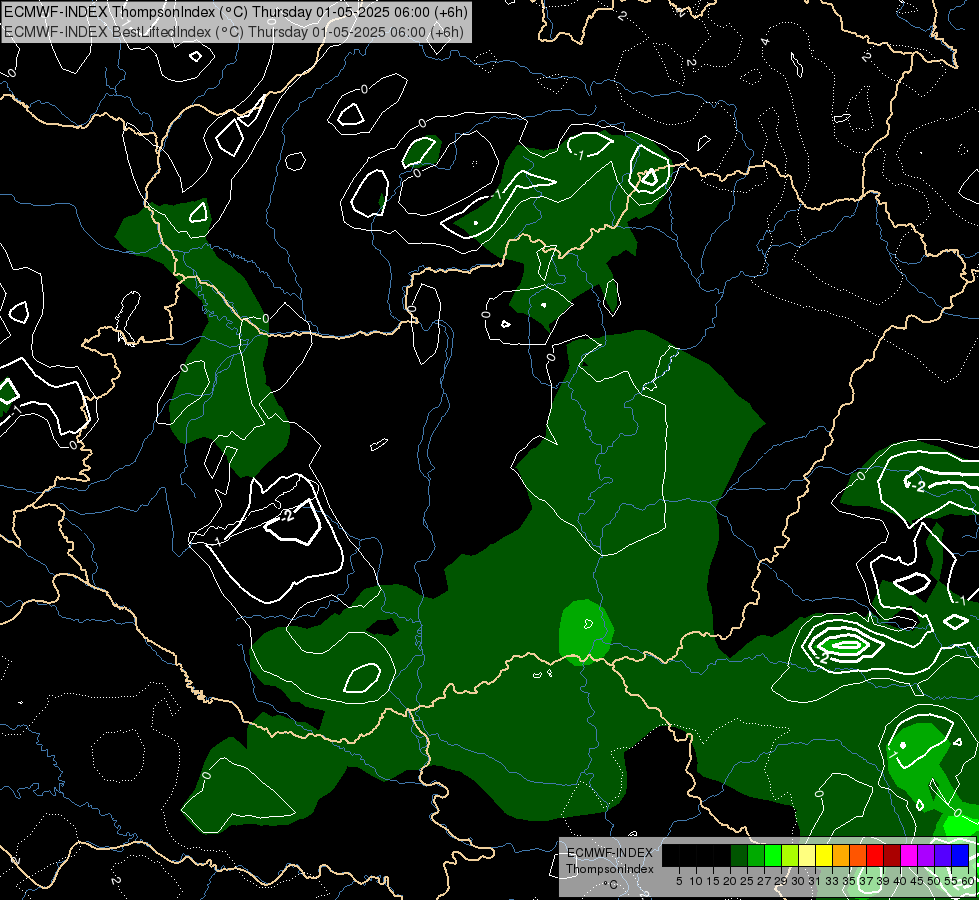The height and width of the screenshot is (900, 979).
Task: Select the bright green 27–29 legend swatch
Action: click(772, 855)
